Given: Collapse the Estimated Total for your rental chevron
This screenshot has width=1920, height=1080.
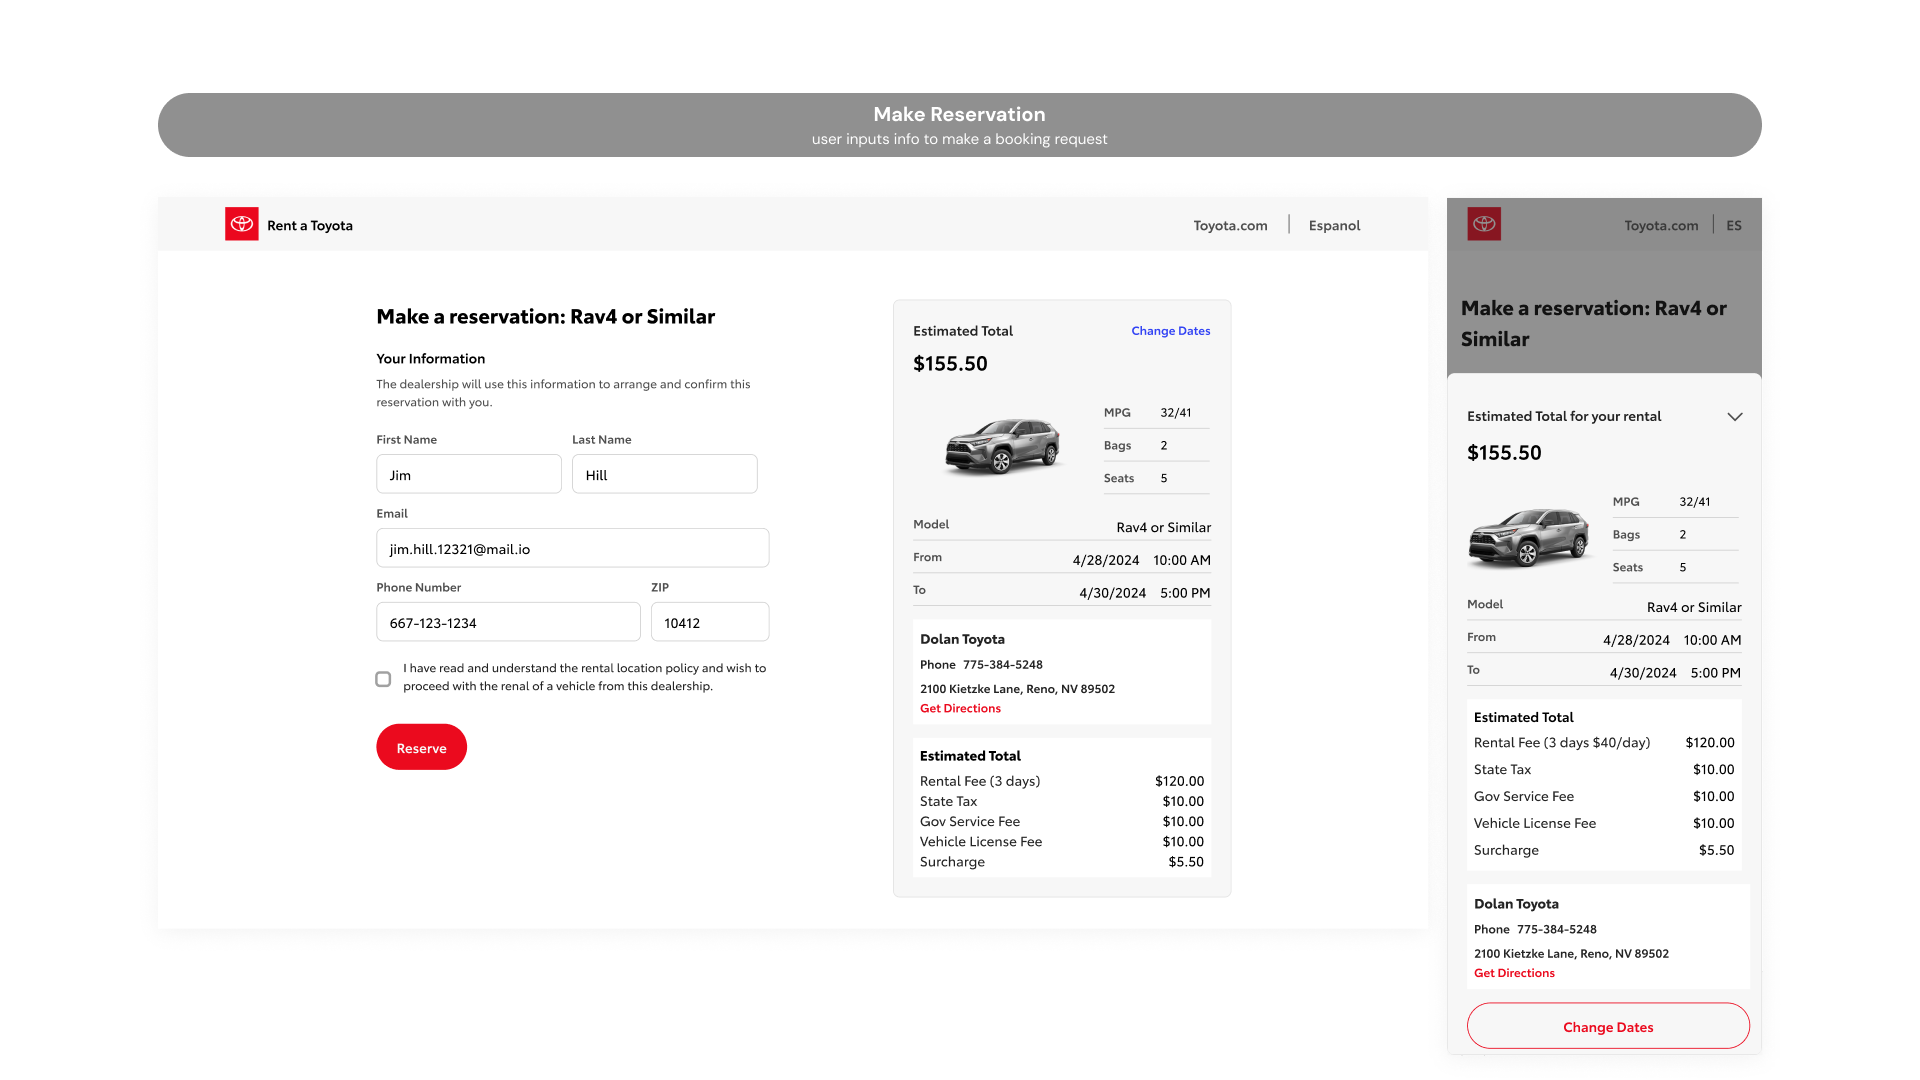Looking at the screenshot, I should (1735, 417).
